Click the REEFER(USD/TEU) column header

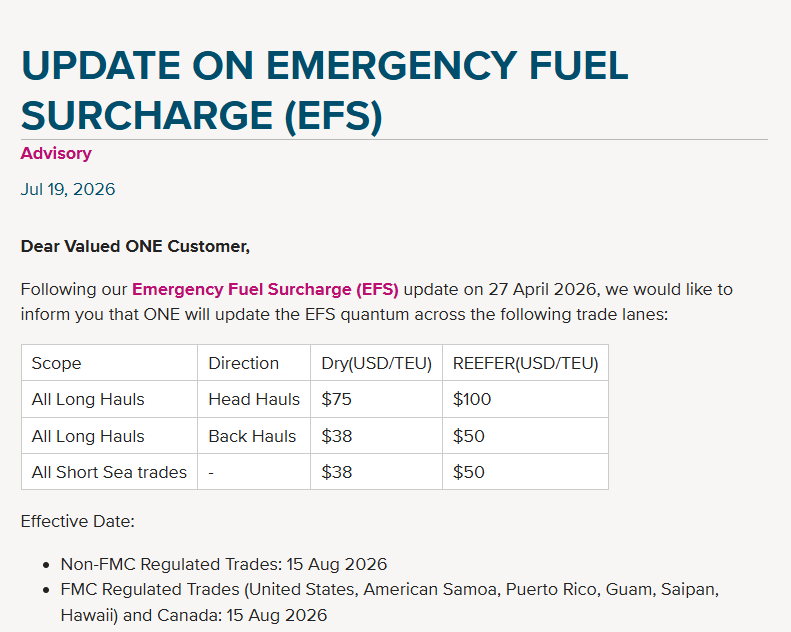525,363
